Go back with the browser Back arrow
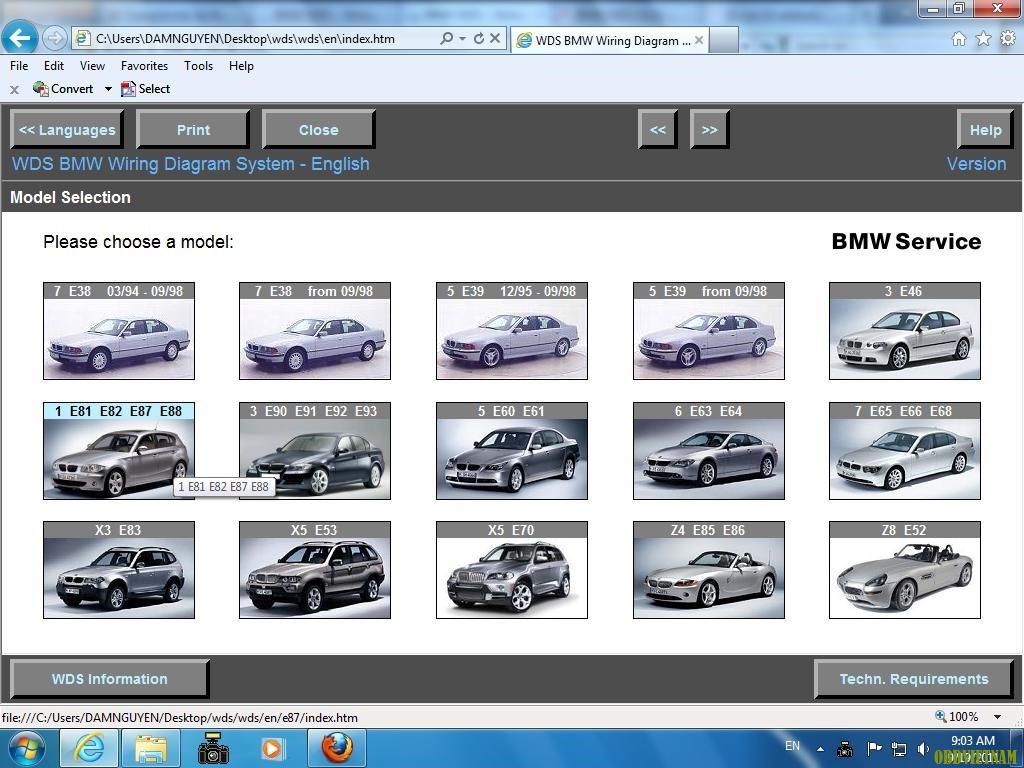The image size is (1024, 768). point(20,38)
